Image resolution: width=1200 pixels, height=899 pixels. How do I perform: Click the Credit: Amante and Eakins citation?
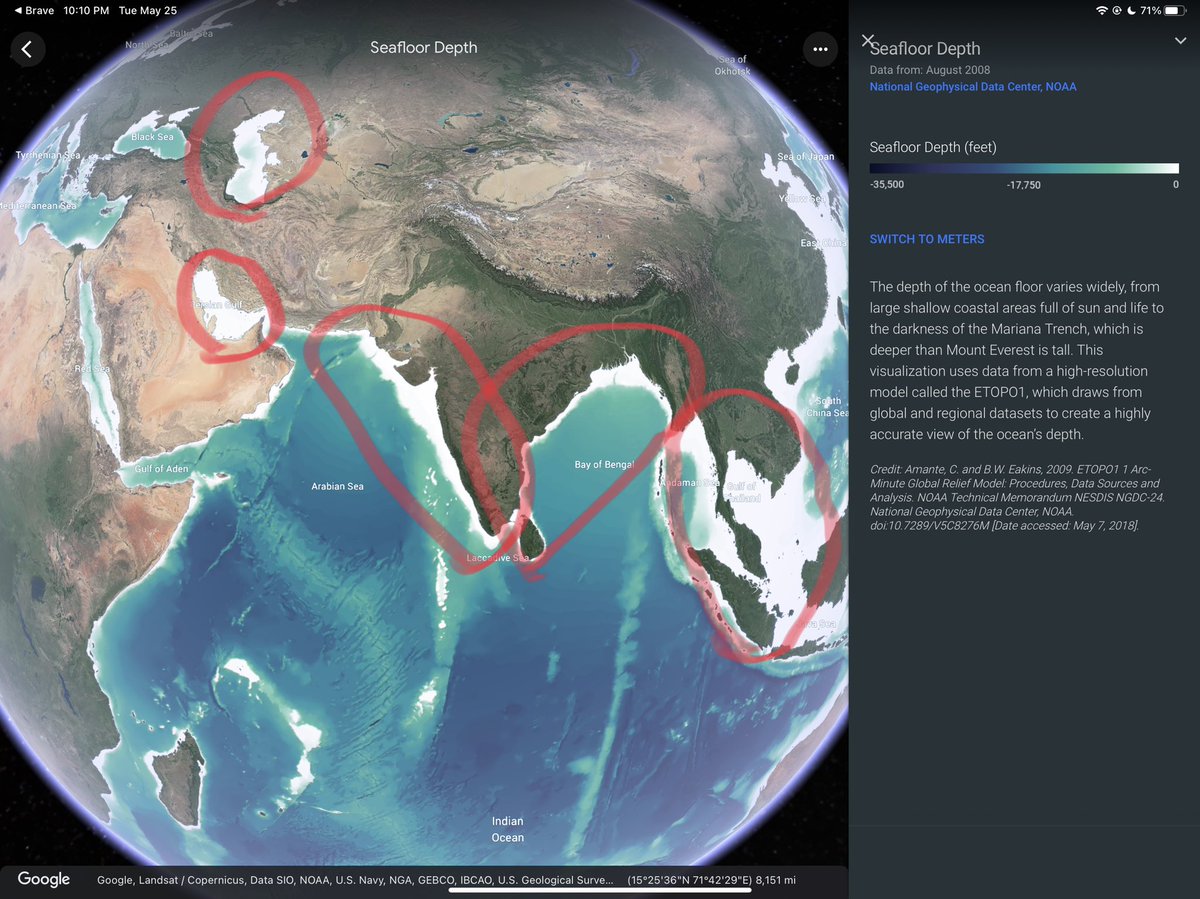click(1019, 497)
